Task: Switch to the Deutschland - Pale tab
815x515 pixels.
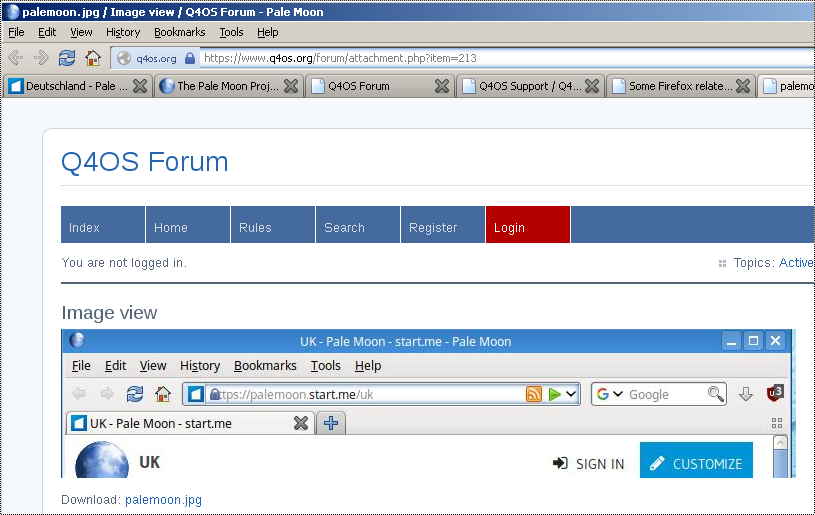Action: (76, 86)
